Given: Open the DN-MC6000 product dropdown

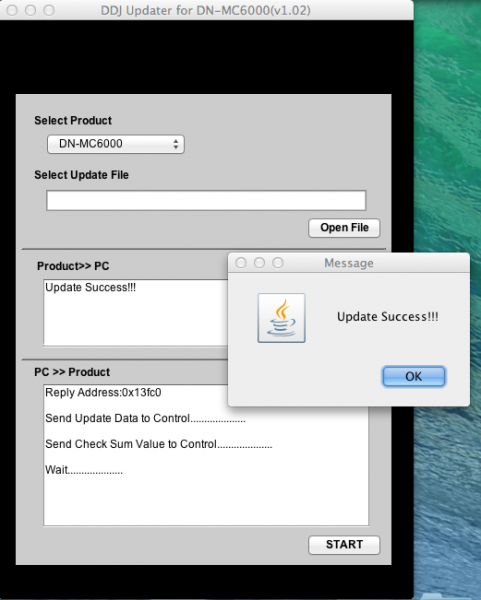Looking at the screenshot, I should click(116, 144).
